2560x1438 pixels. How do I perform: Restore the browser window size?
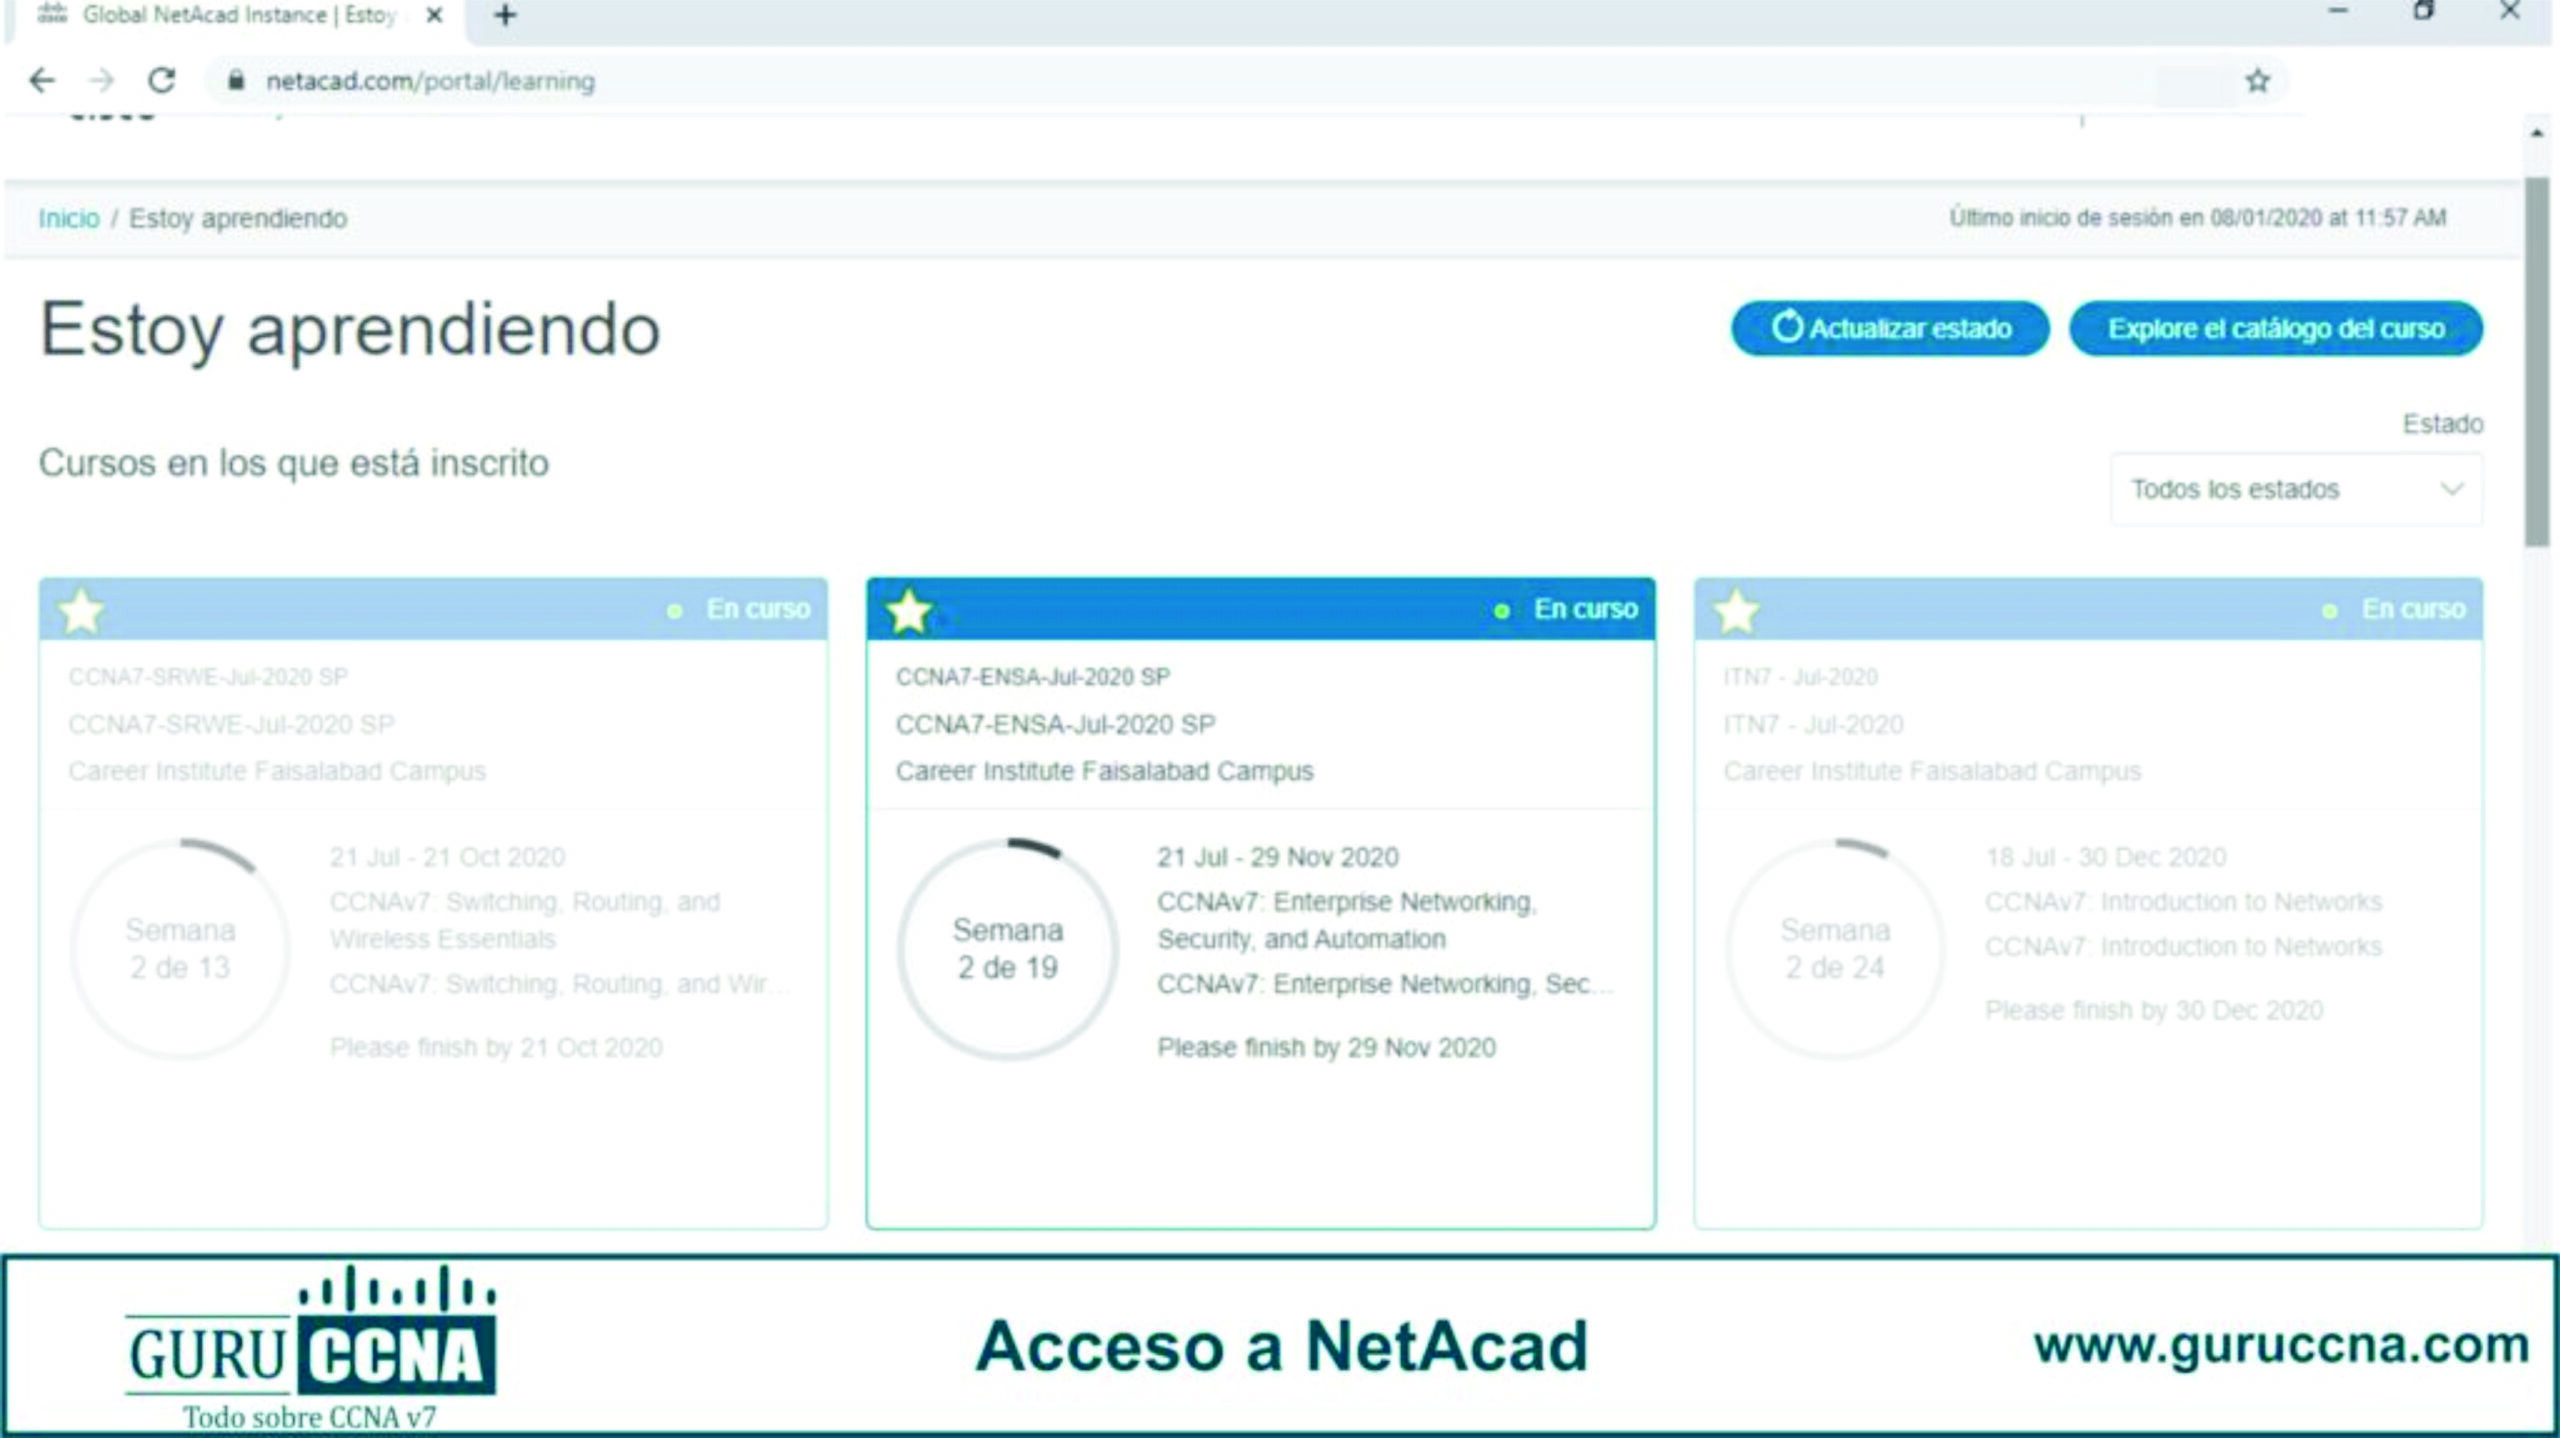pyautogui.click(x=2424, y=12)
